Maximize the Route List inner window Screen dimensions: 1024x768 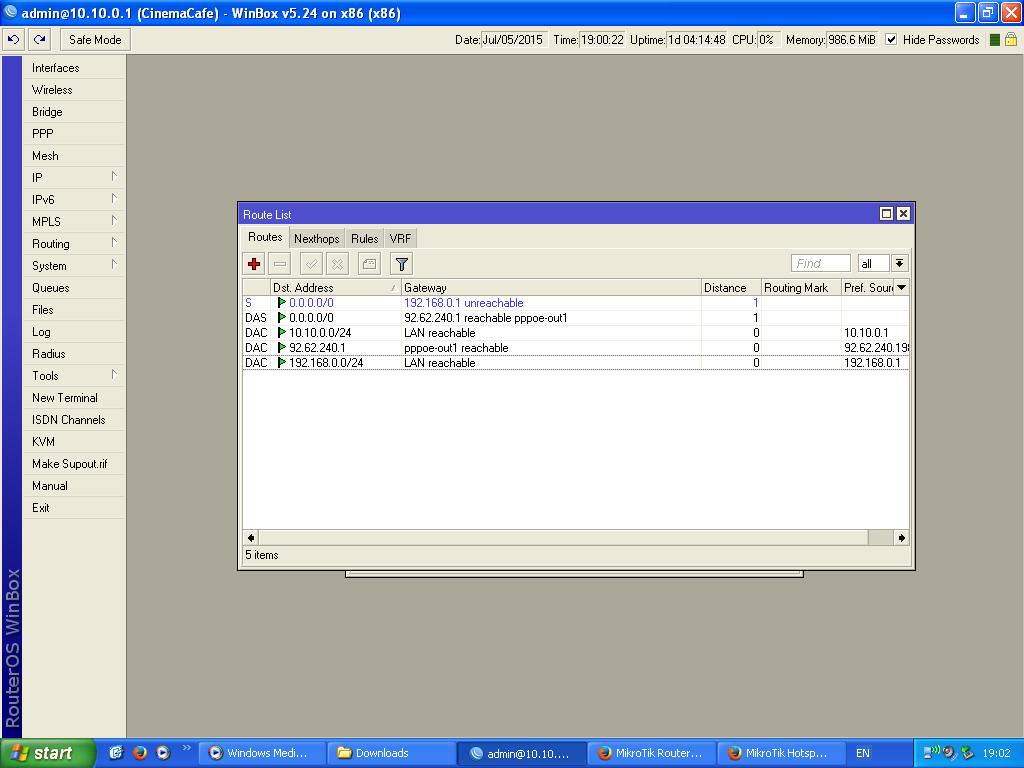pos(886,214)
